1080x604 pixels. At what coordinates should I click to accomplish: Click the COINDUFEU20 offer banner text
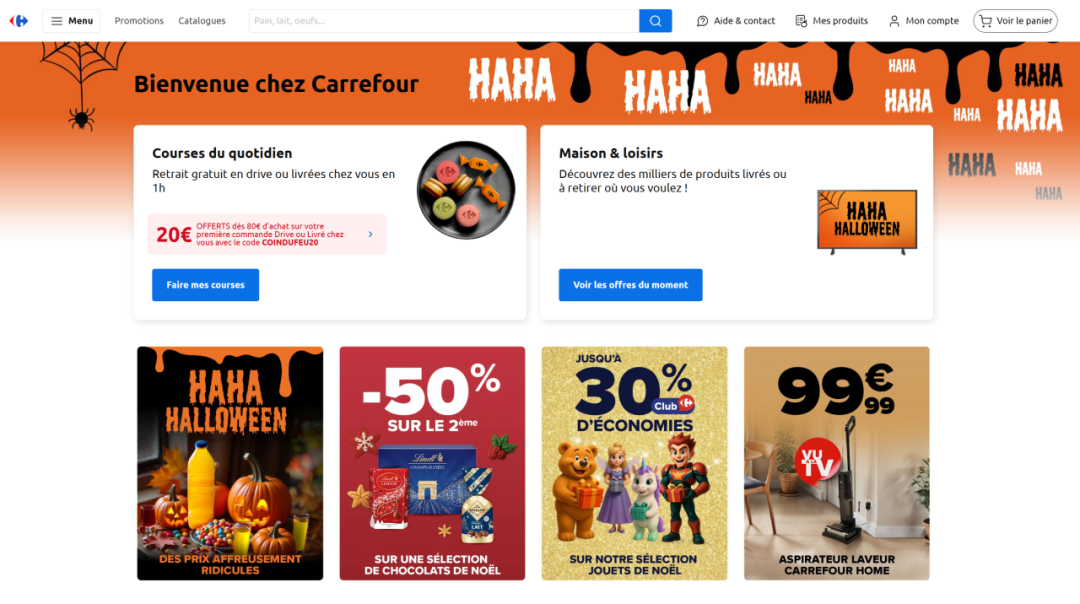click(270, 234)
